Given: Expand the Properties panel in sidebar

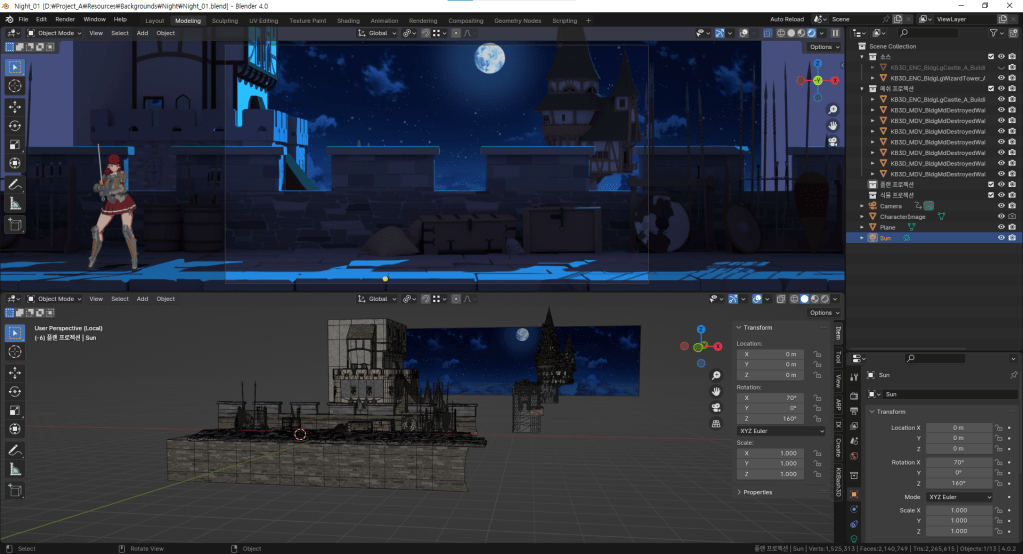Looking at the screenshot, I should point(757,492).
